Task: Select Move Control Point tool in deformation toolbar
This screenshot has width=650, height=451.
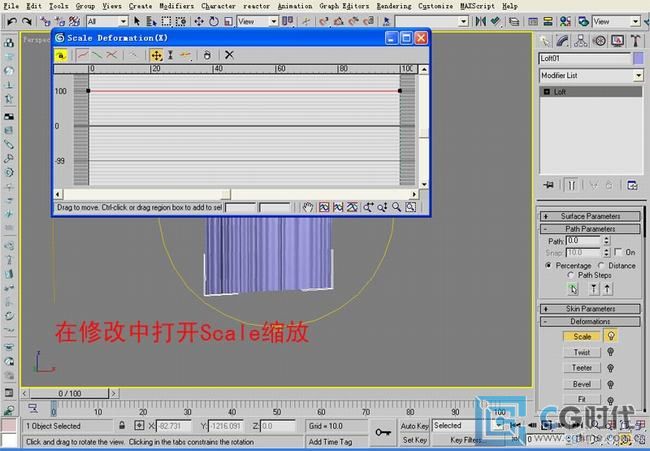Action: [157, 55]
